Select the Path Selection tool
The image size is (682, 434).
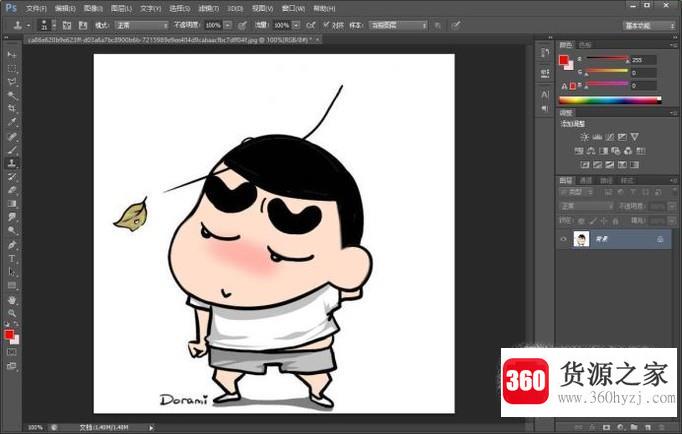click(12, 272)
